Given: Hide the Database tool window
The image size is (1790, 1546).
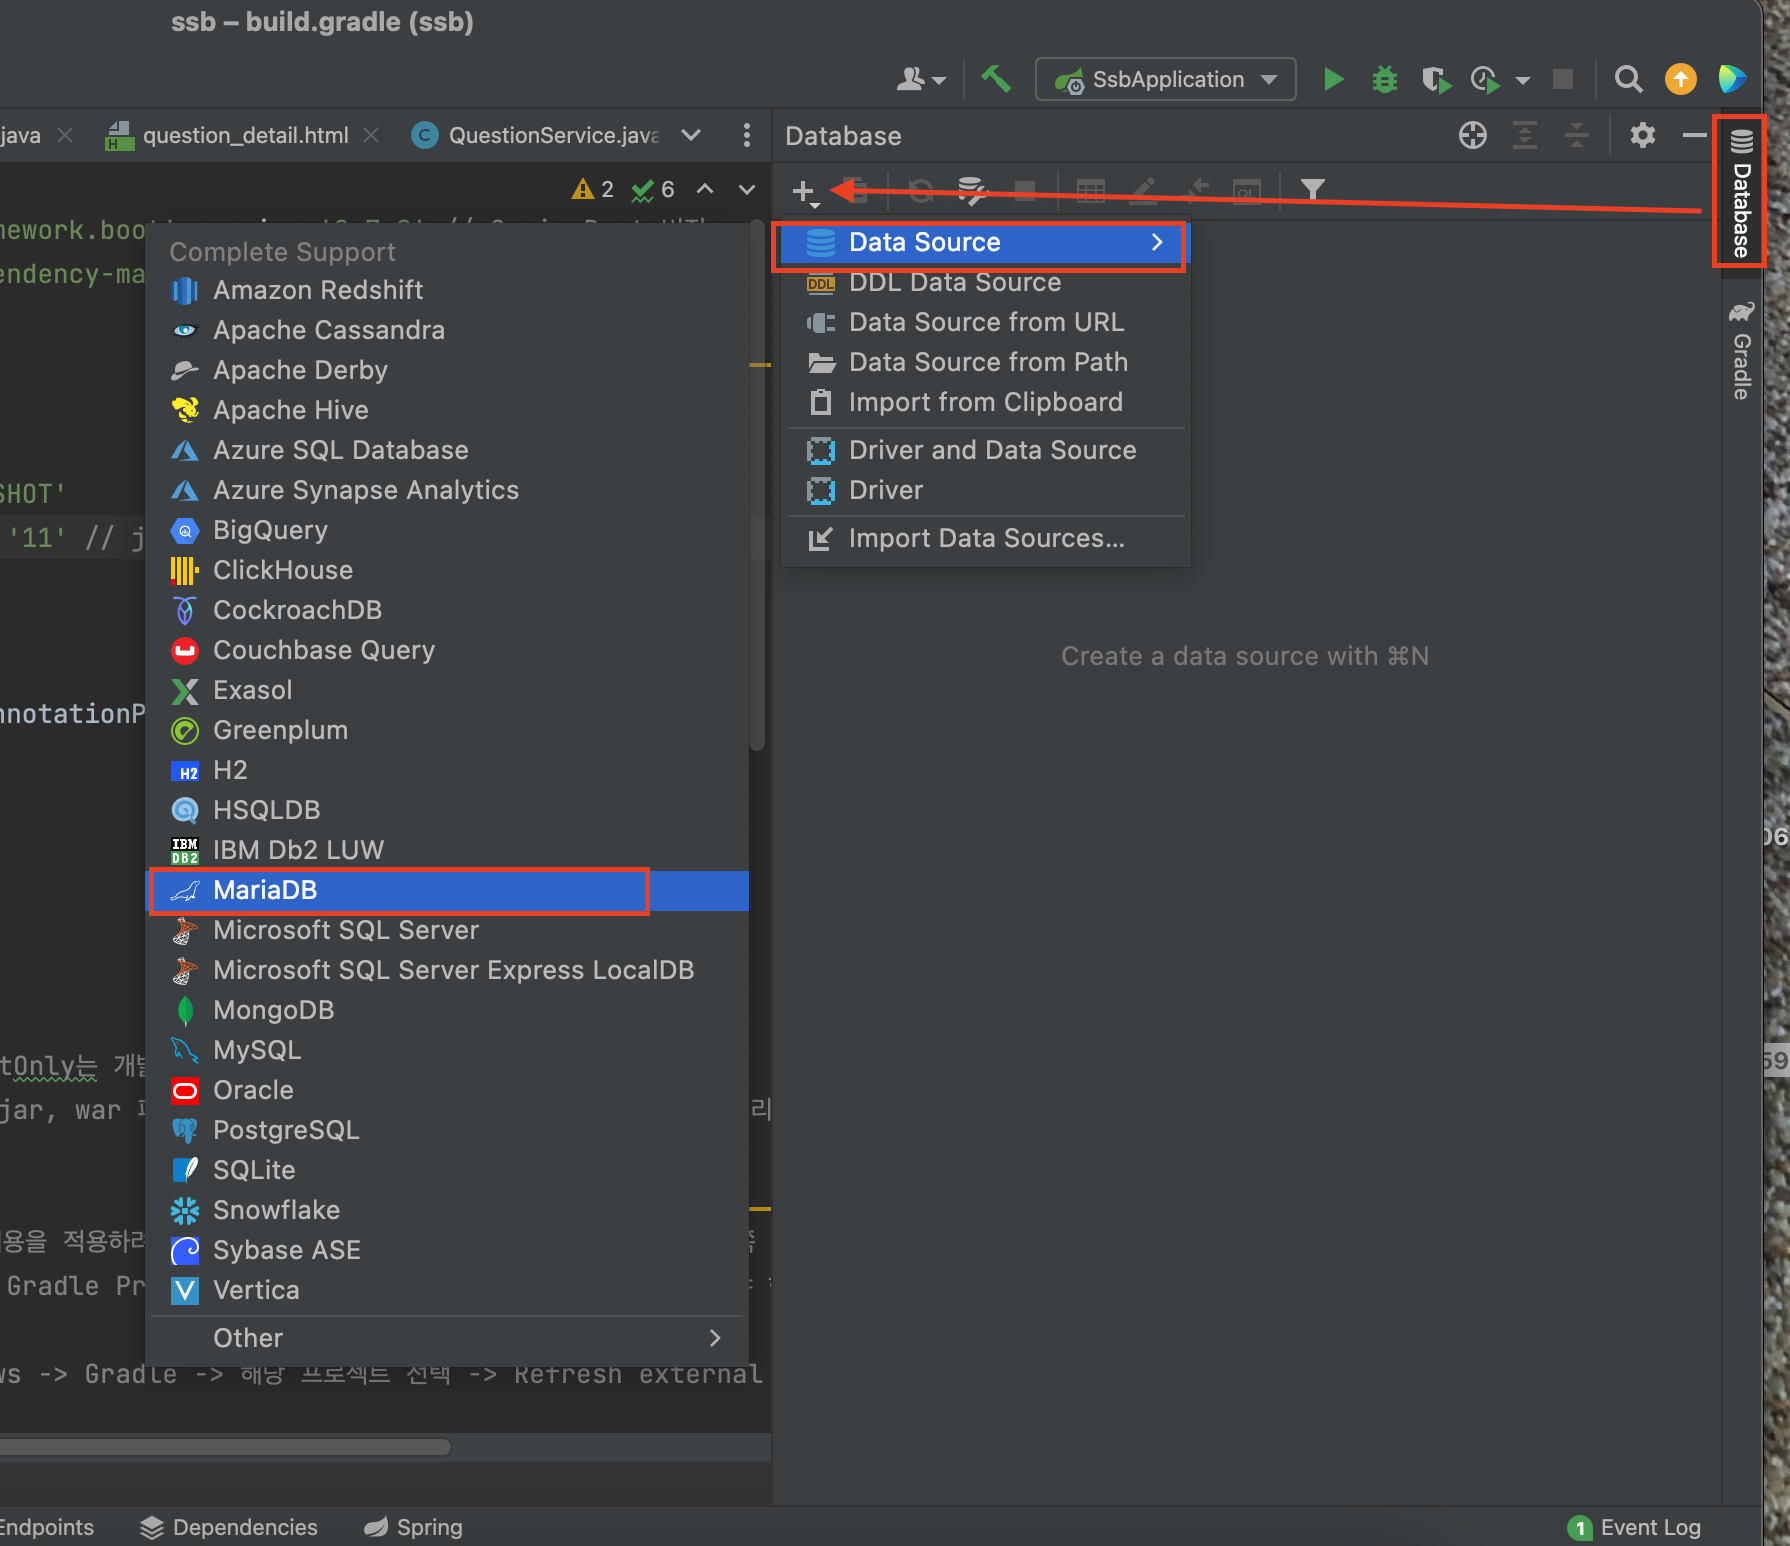Looking at the screenshot, I should click(x=1694, y=135).
